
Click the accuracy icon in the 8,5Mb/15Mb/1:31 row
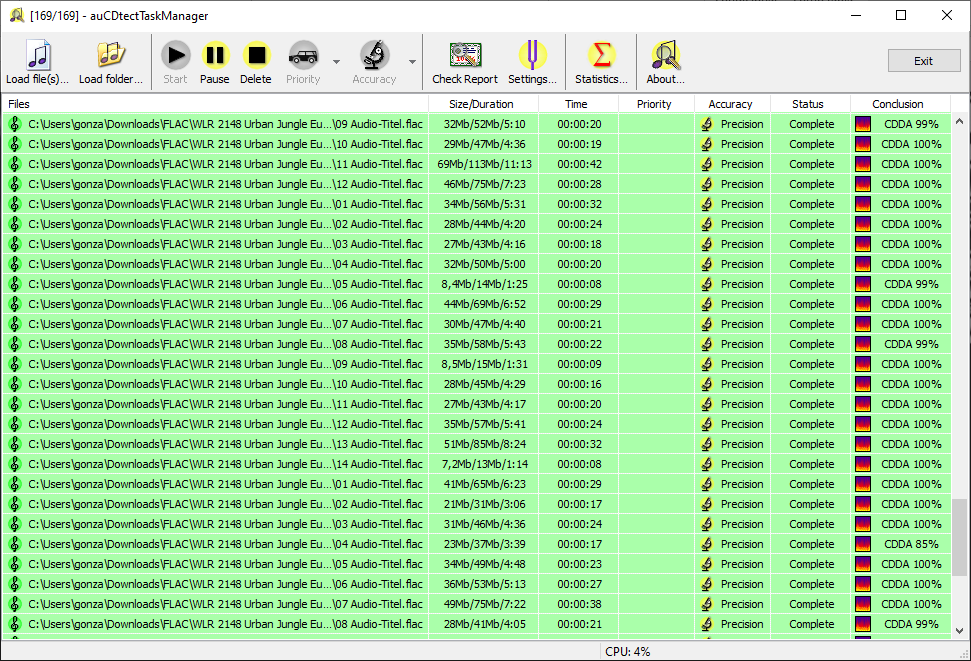[x=707, y=364]
